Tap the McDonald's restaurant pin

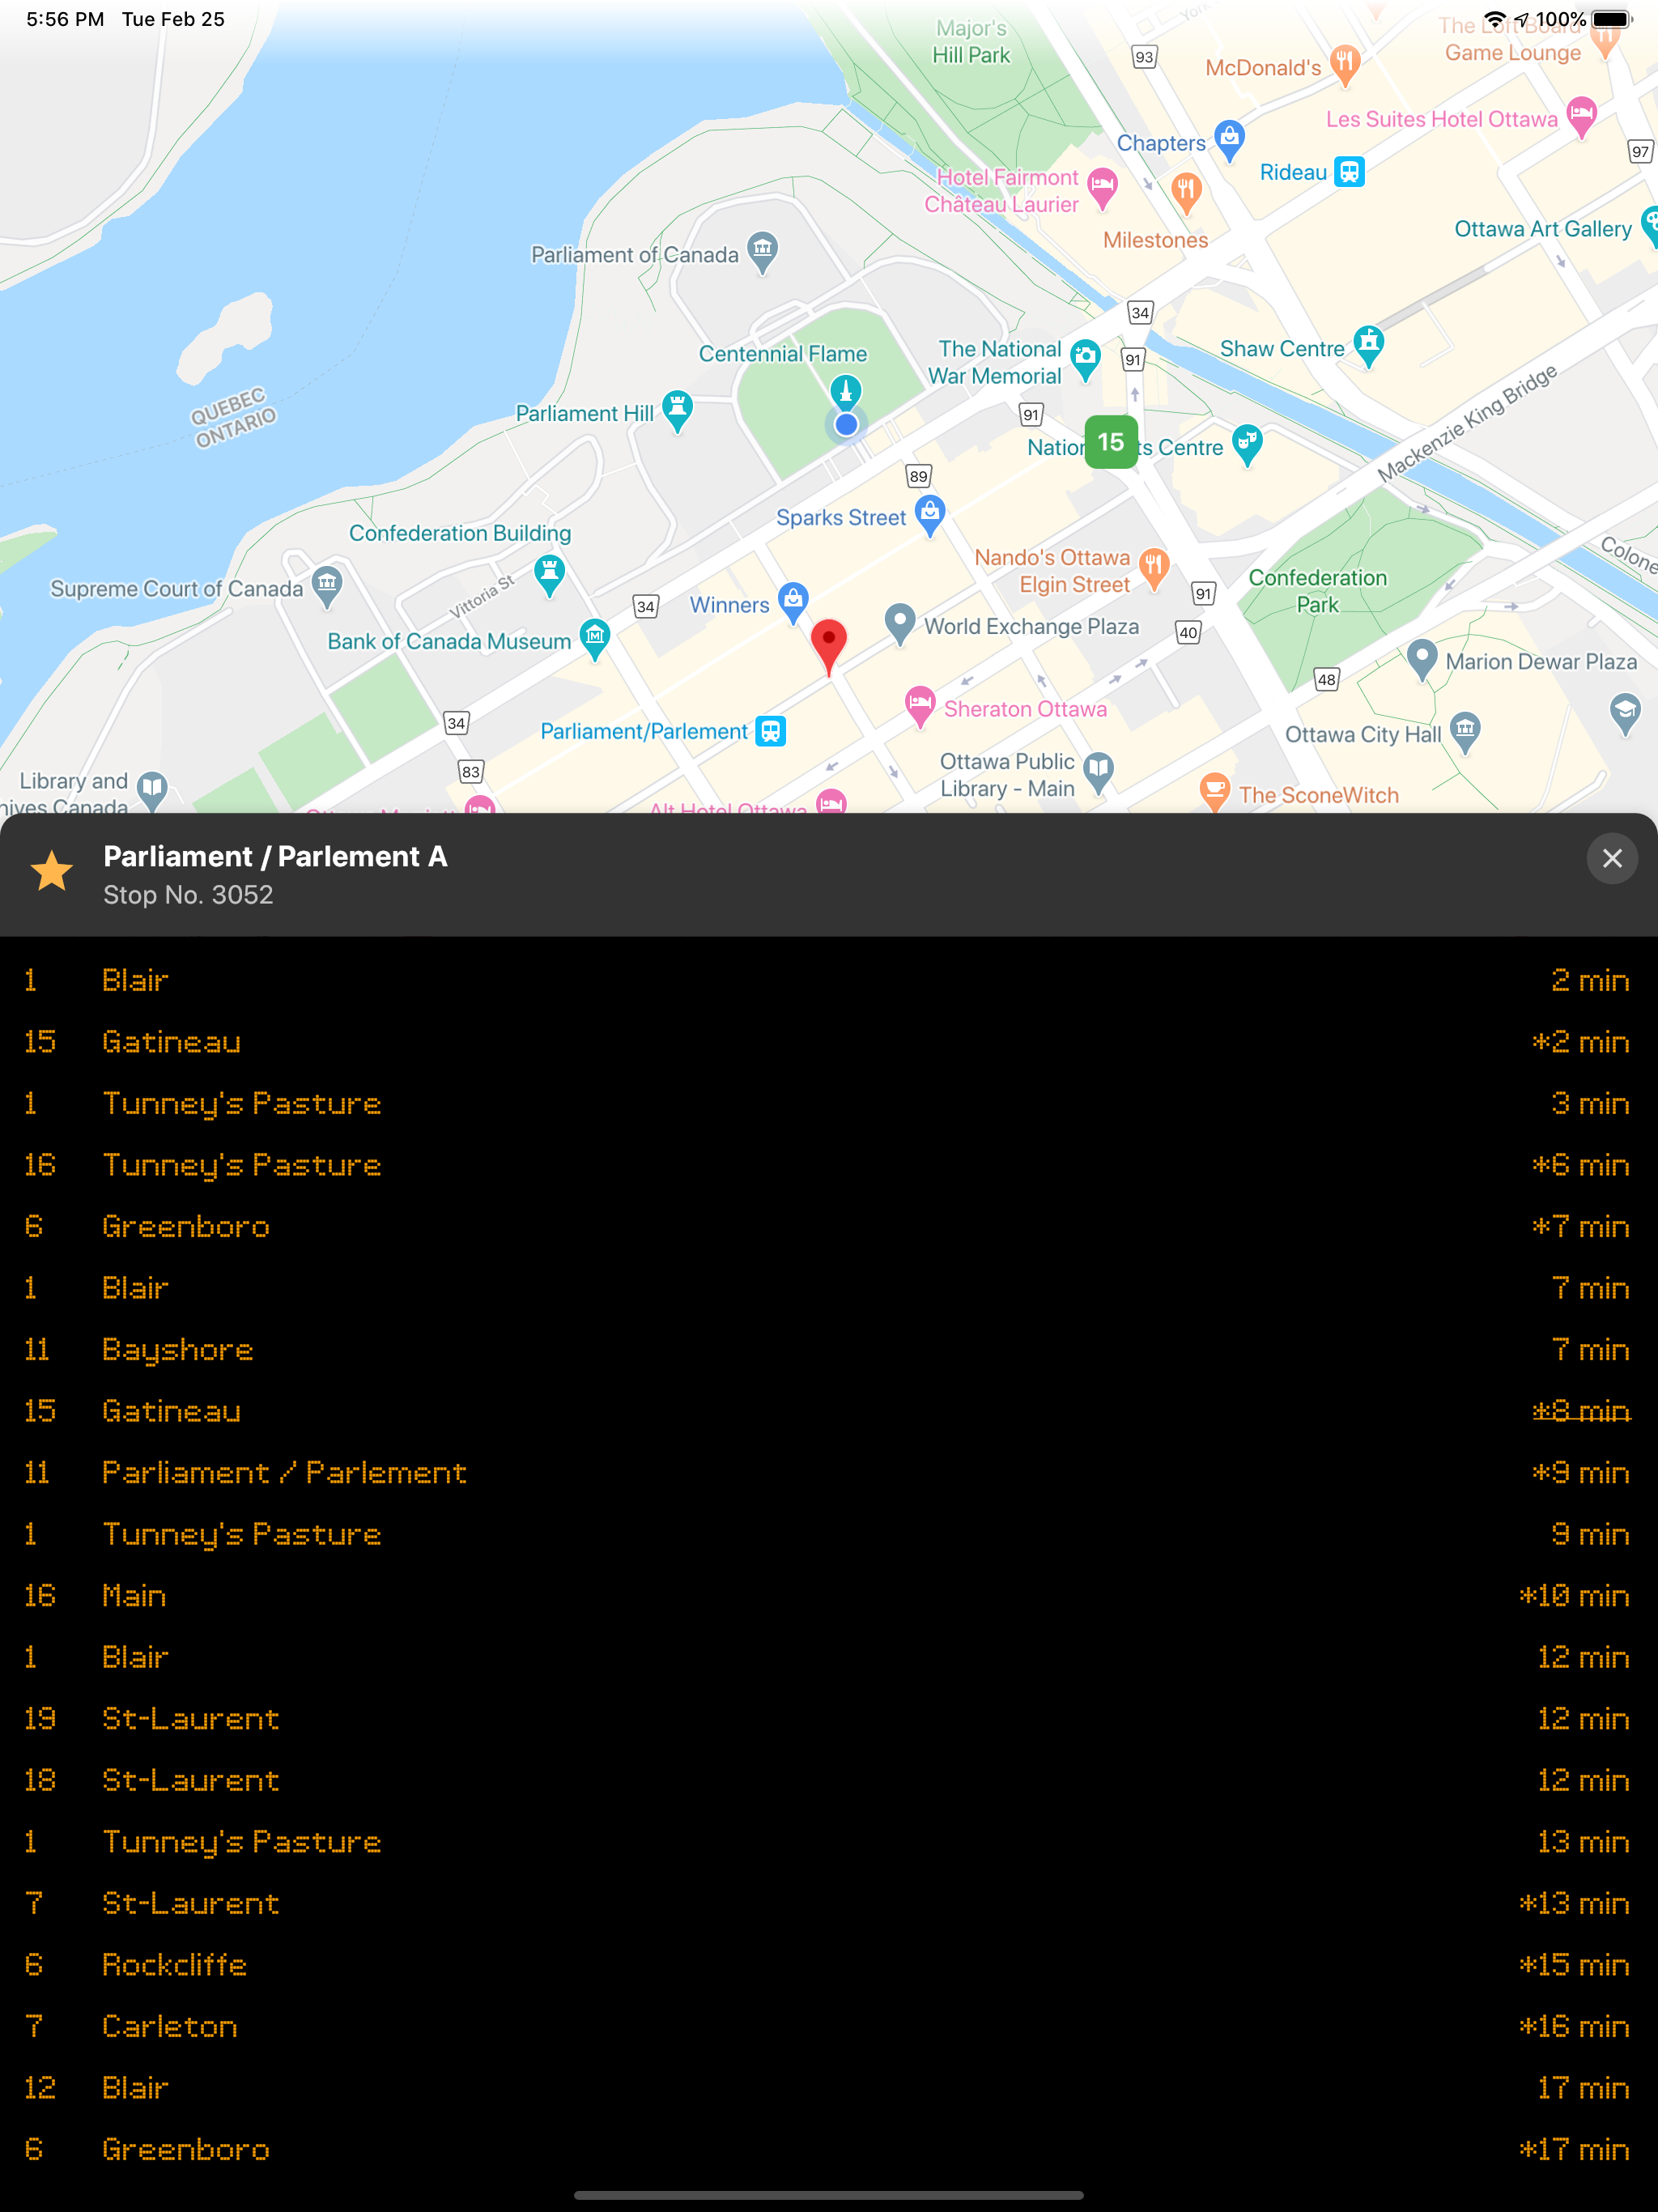tap(1345, 65)
